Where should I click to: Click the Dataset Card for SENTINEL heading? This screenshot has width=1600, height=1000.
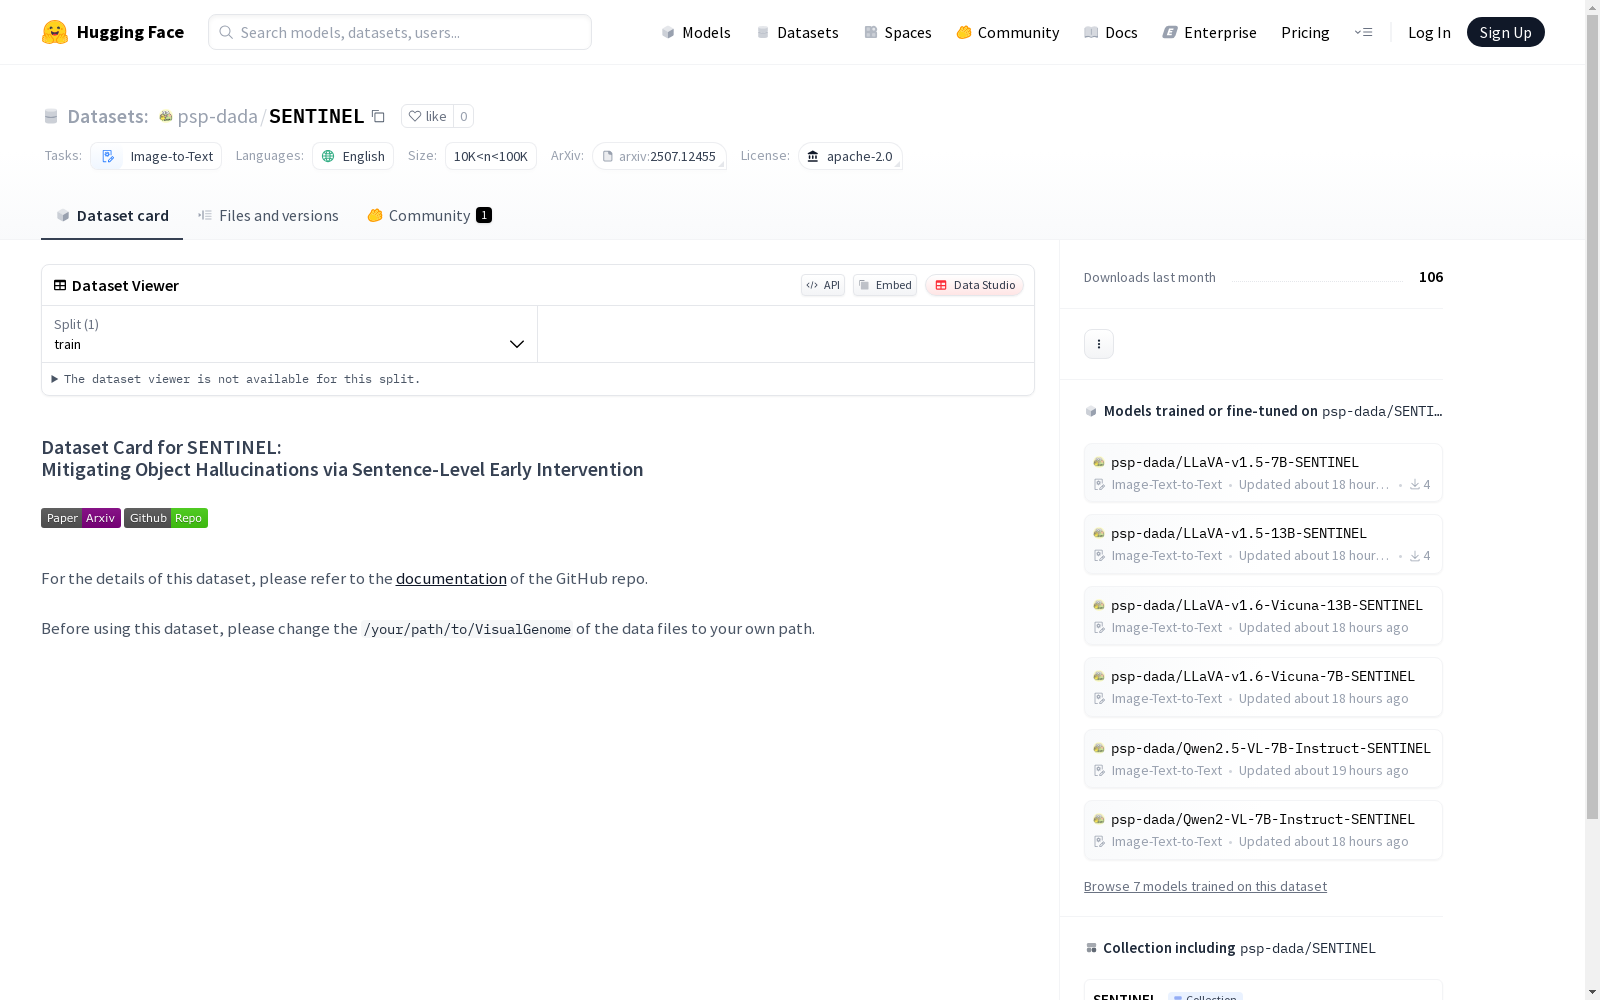click(x=342, y=458)
